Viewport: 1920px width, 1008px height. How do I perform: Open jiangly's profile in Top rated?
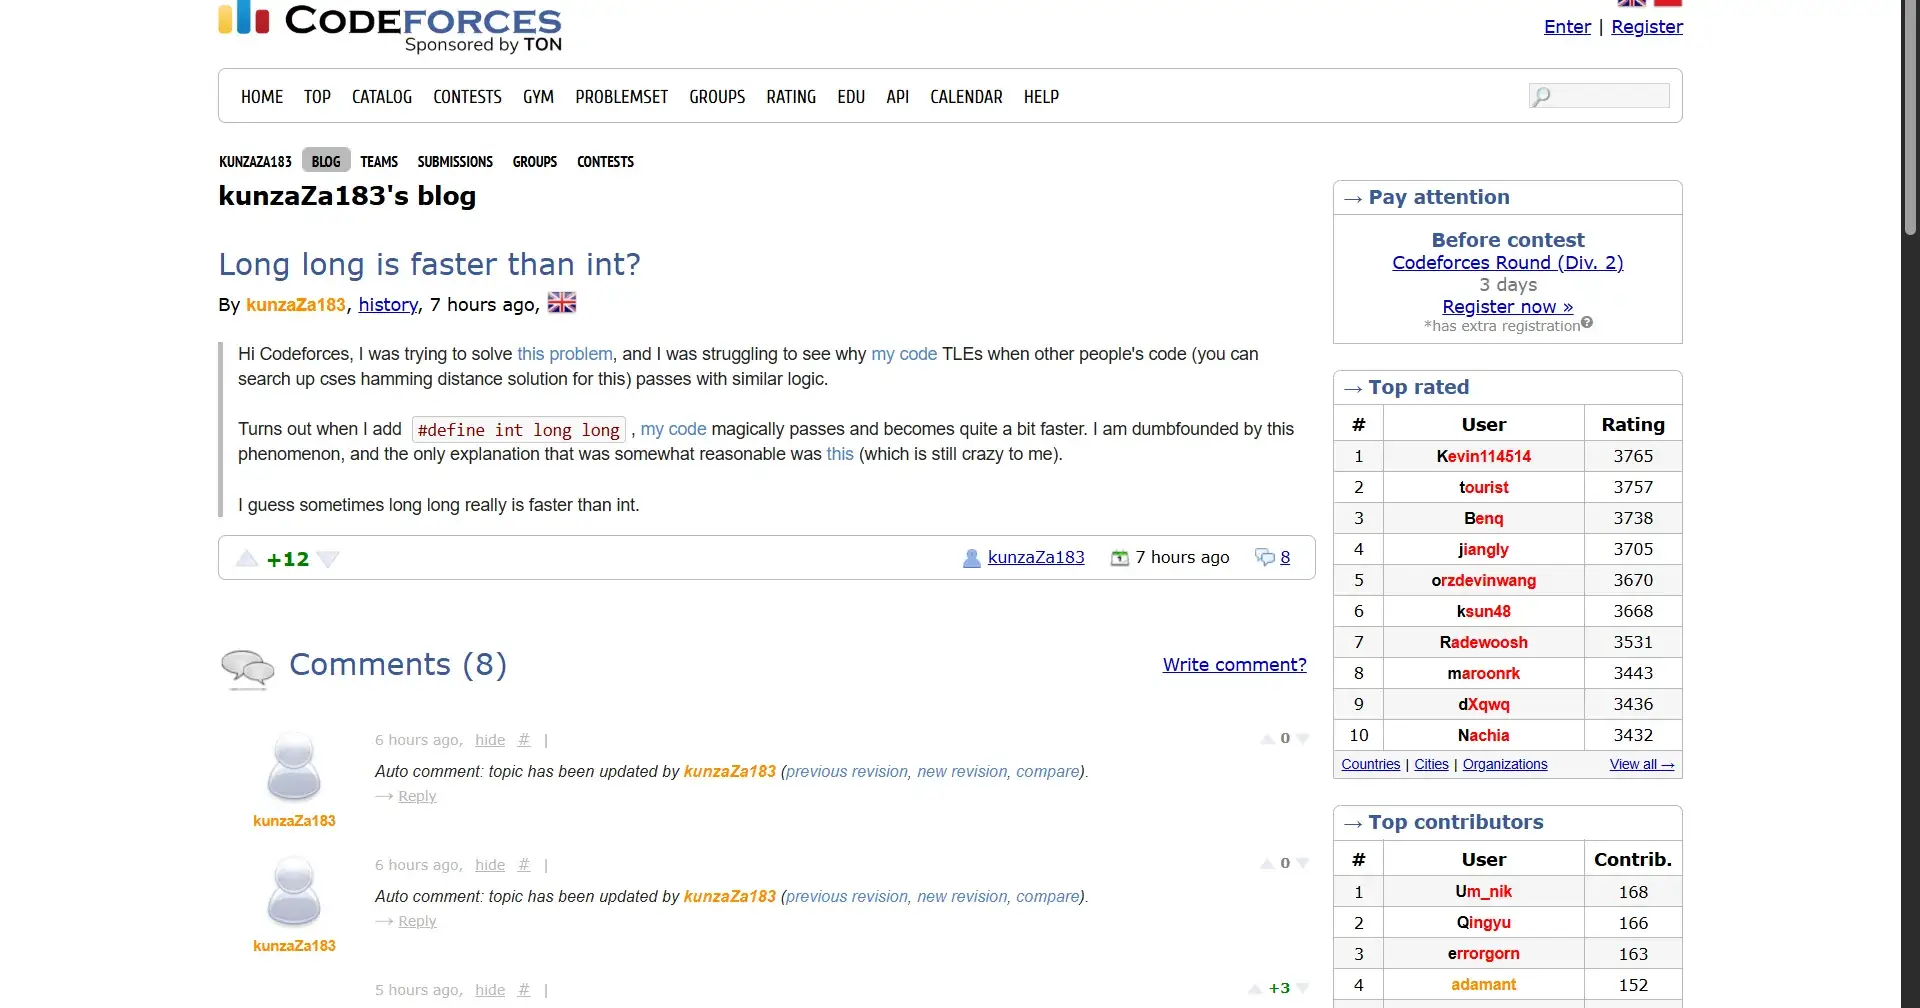(1483, 549)
